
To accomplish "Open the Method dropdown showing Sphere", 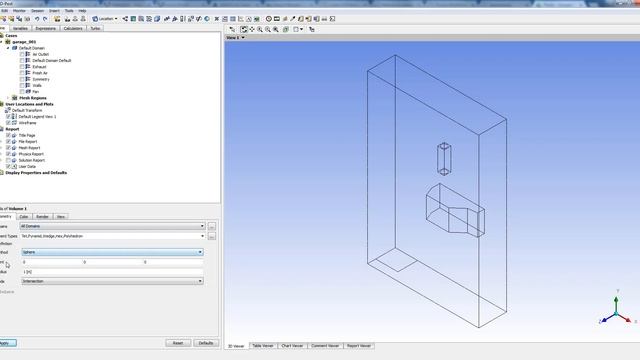I will coord(112,252).
